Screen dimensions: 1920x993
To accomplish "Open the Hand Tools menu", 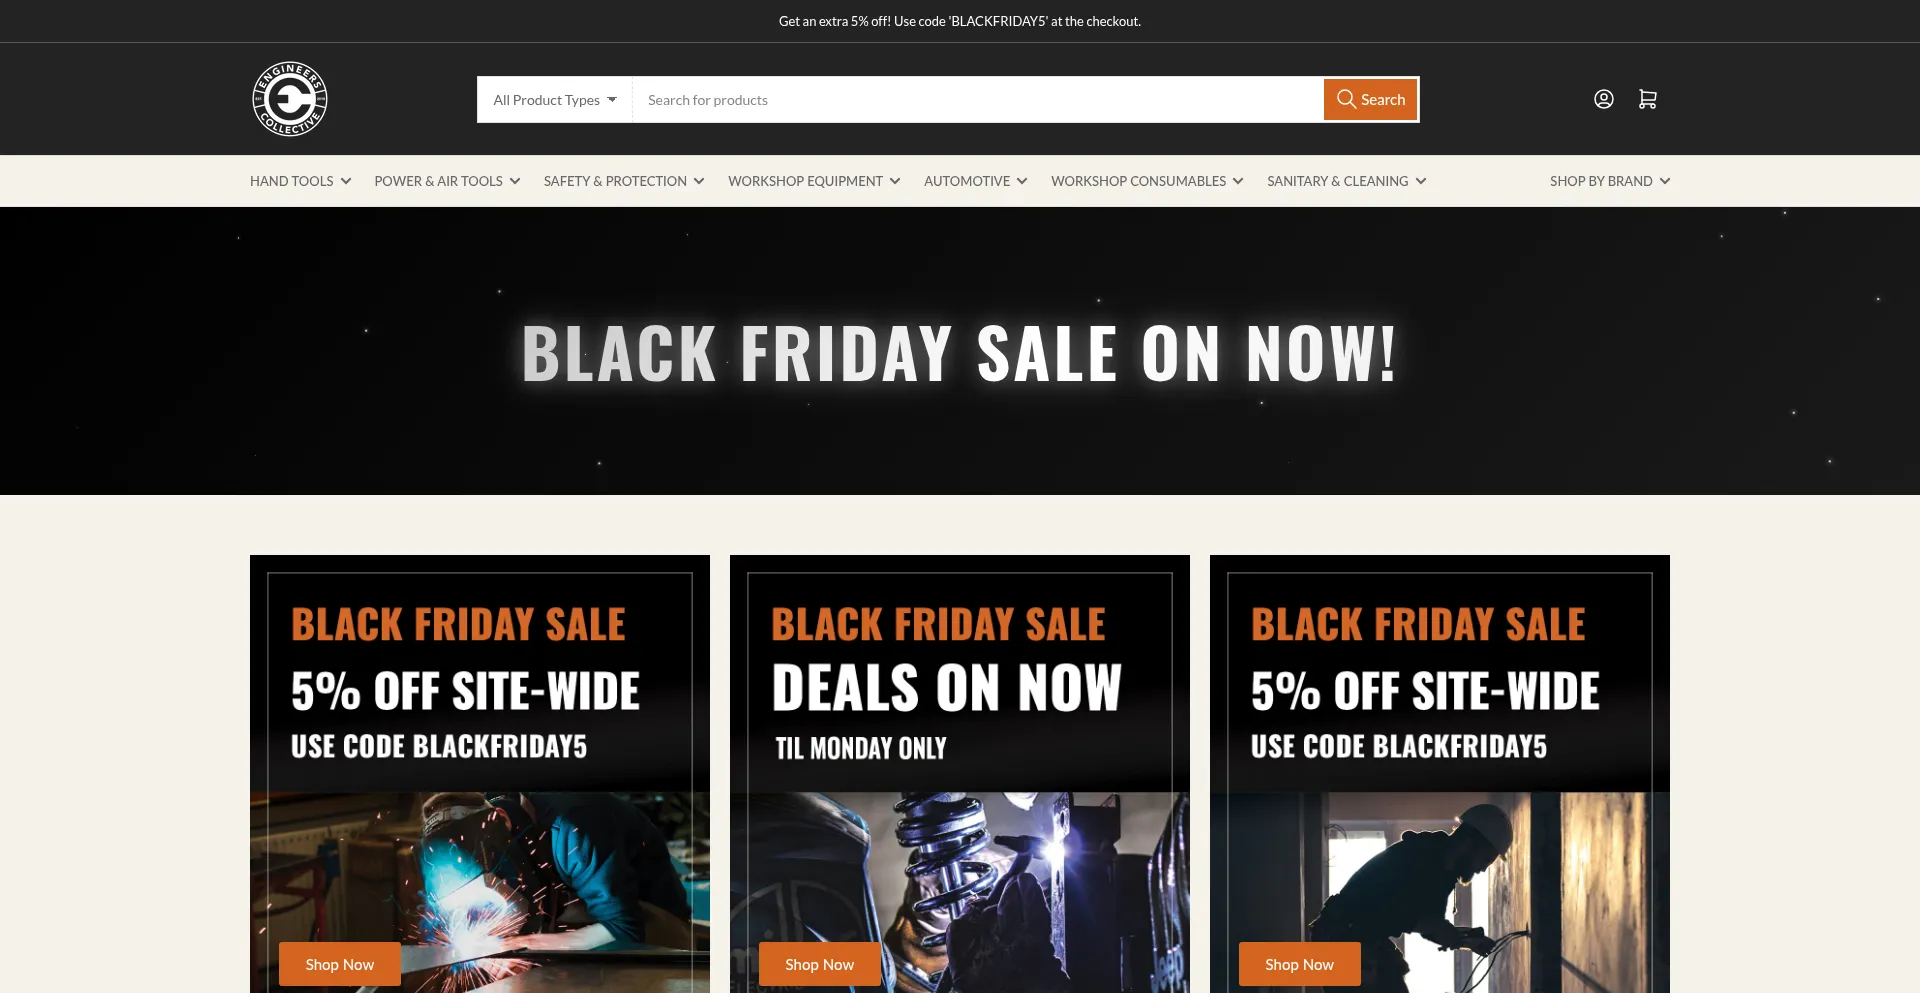I will (301, 181).
